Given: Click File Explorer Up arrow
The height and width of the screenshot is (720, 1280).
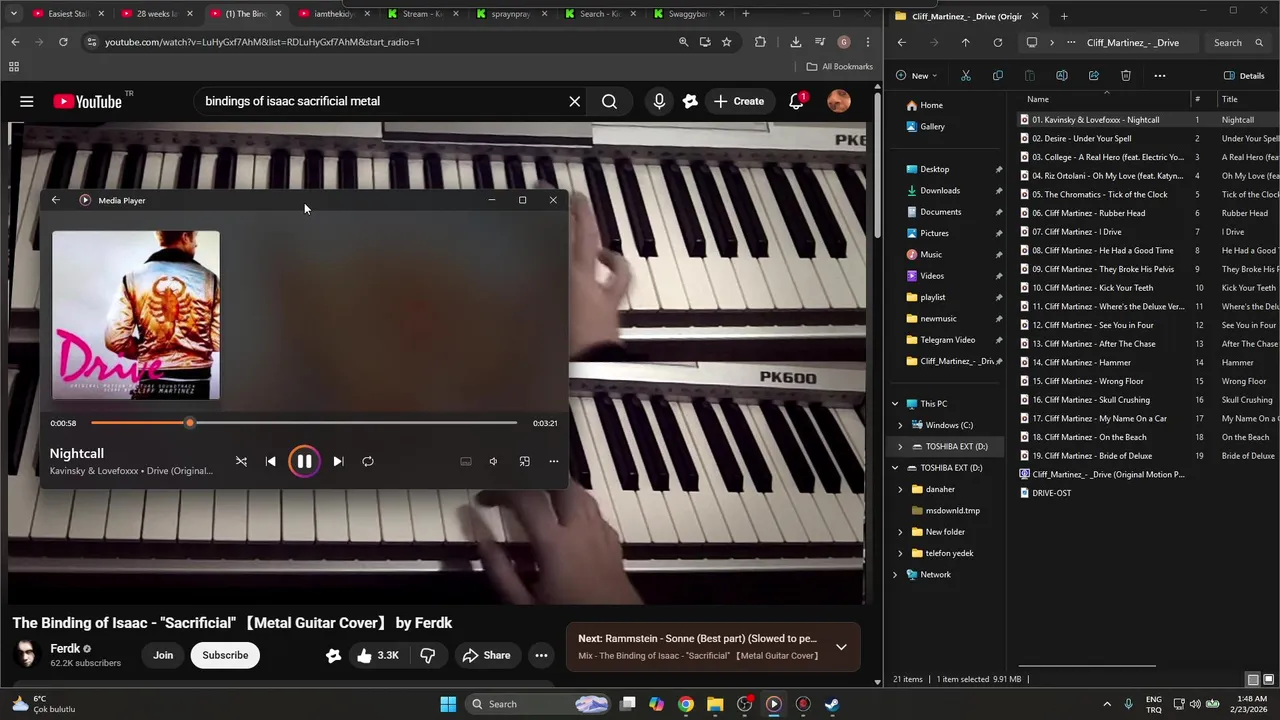Looking at the screenshot, I should [x=965, y=43].
